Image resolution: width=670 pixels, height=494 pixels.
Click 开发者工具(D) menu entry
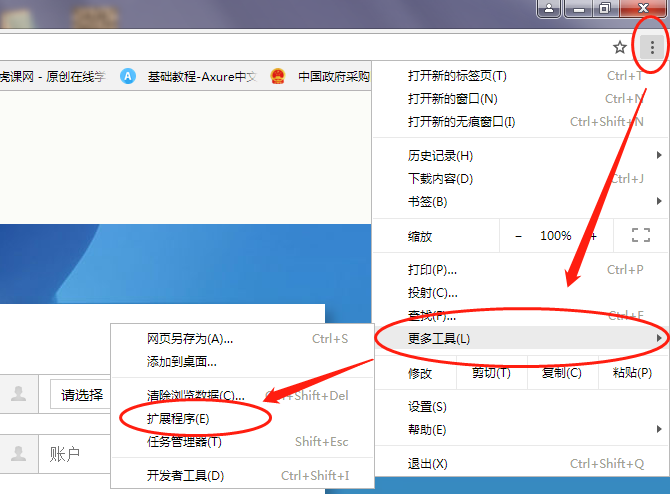pos(185,476)
